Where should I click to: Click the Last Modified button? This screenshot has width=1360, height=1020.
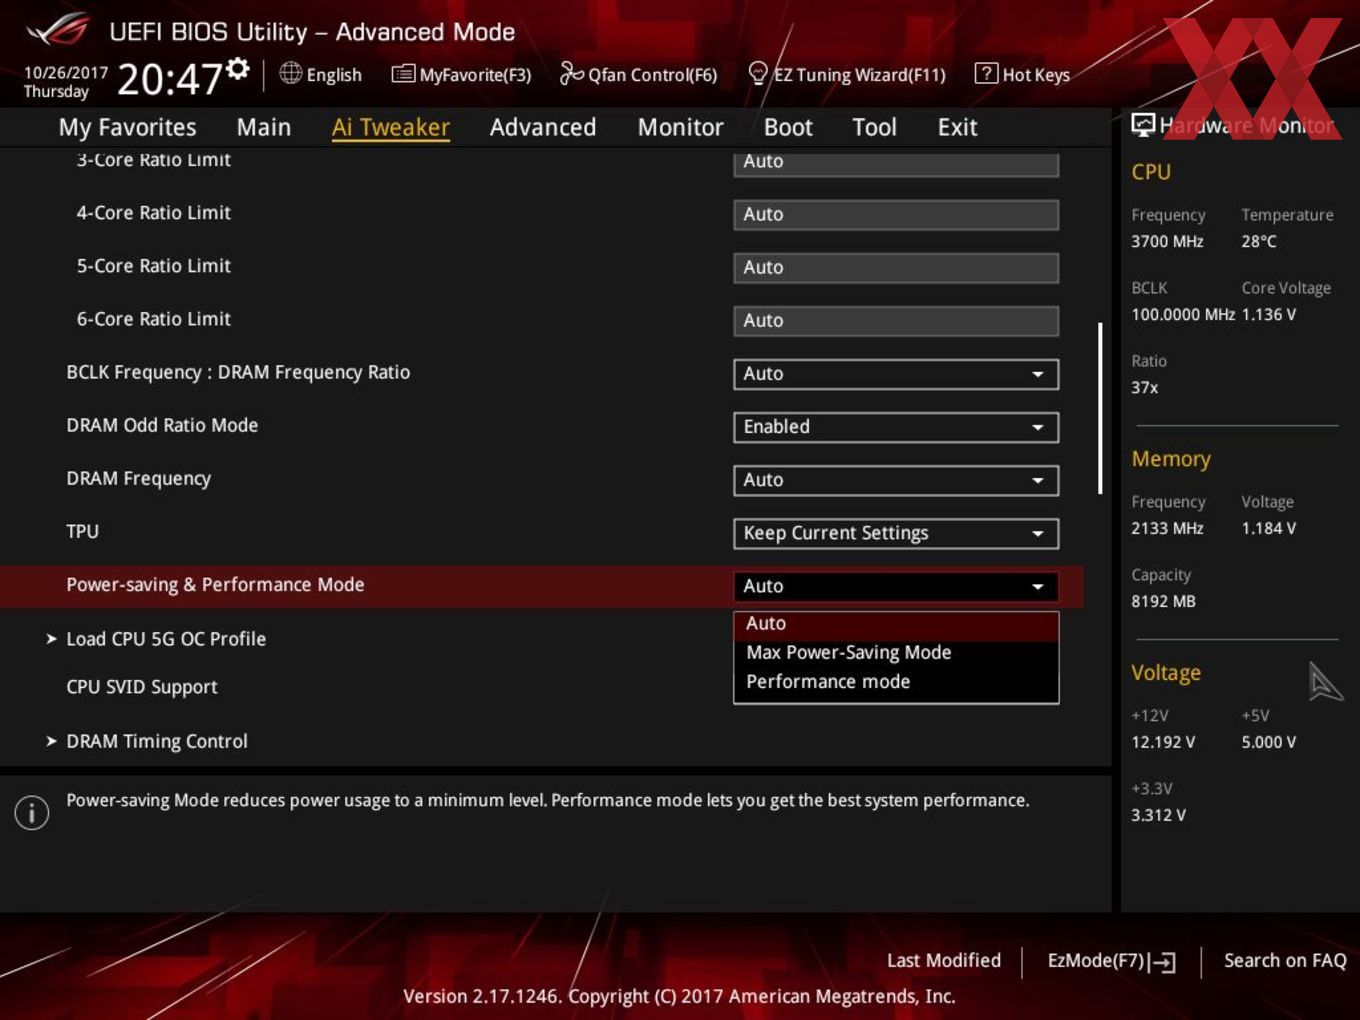point(943,961)
